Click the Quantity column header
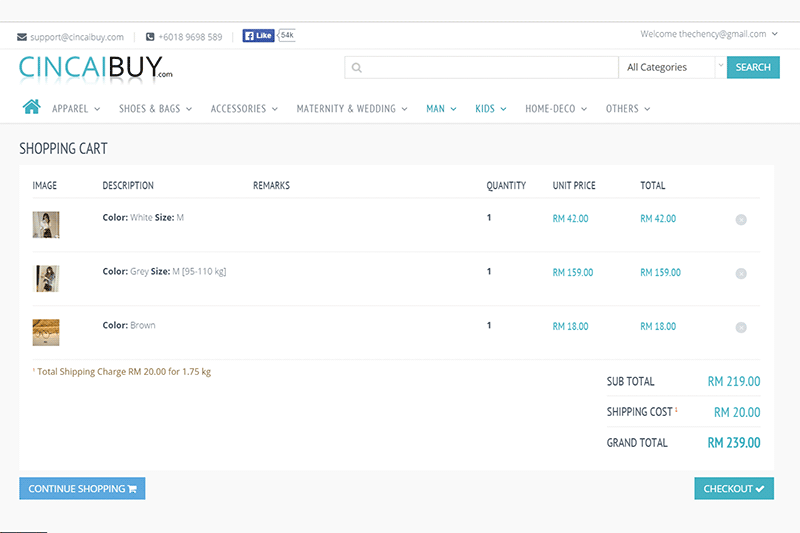Screen dimensions: 800x533 coord(506,186)
